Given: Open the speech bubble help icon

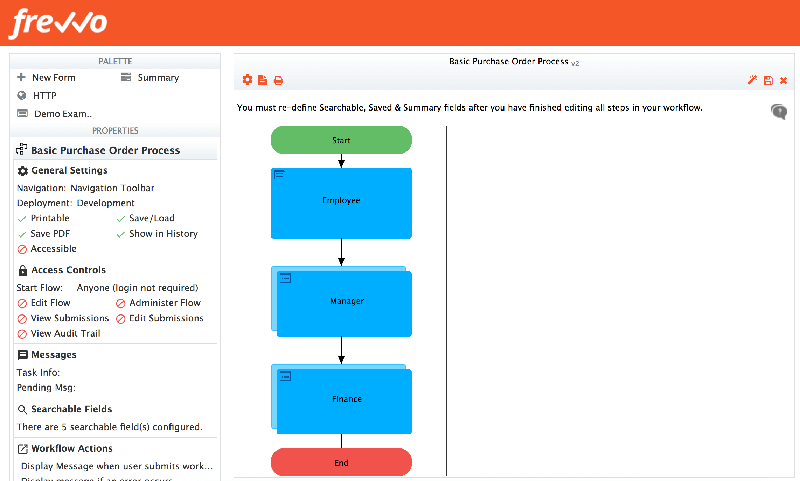Looking at the screenshot, I should coord(779,112).
